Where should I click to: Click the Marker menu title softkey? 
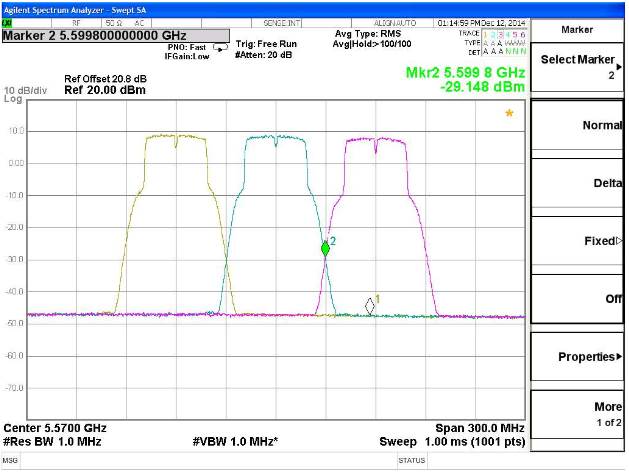(577, 30)
